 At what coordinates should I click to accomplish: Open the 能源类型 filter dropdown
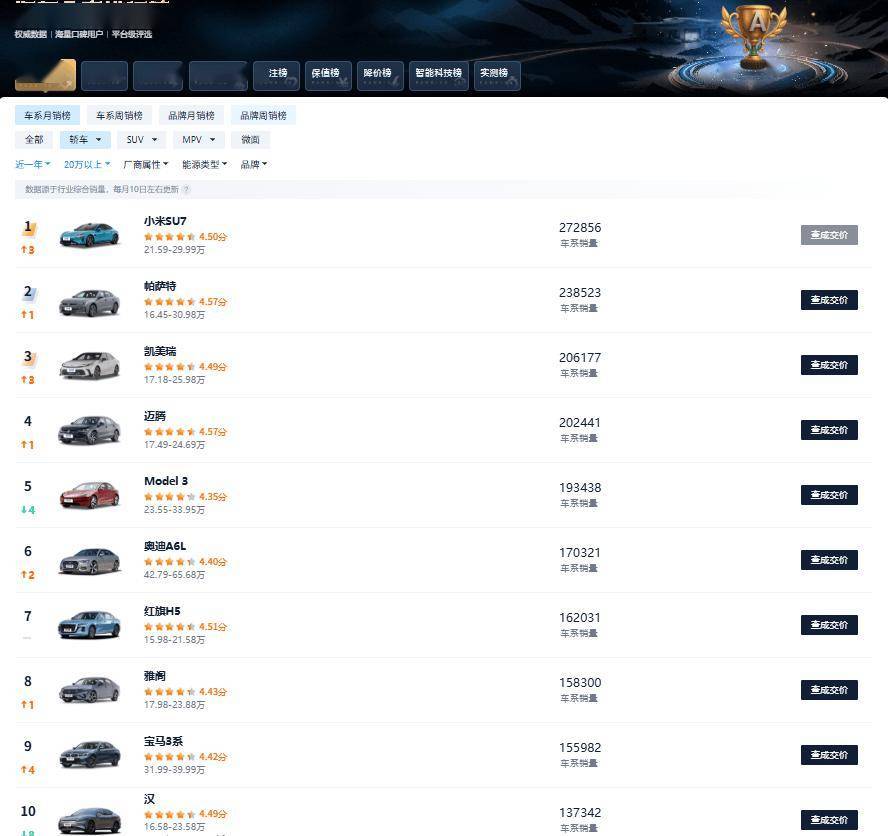coord(204,165)
